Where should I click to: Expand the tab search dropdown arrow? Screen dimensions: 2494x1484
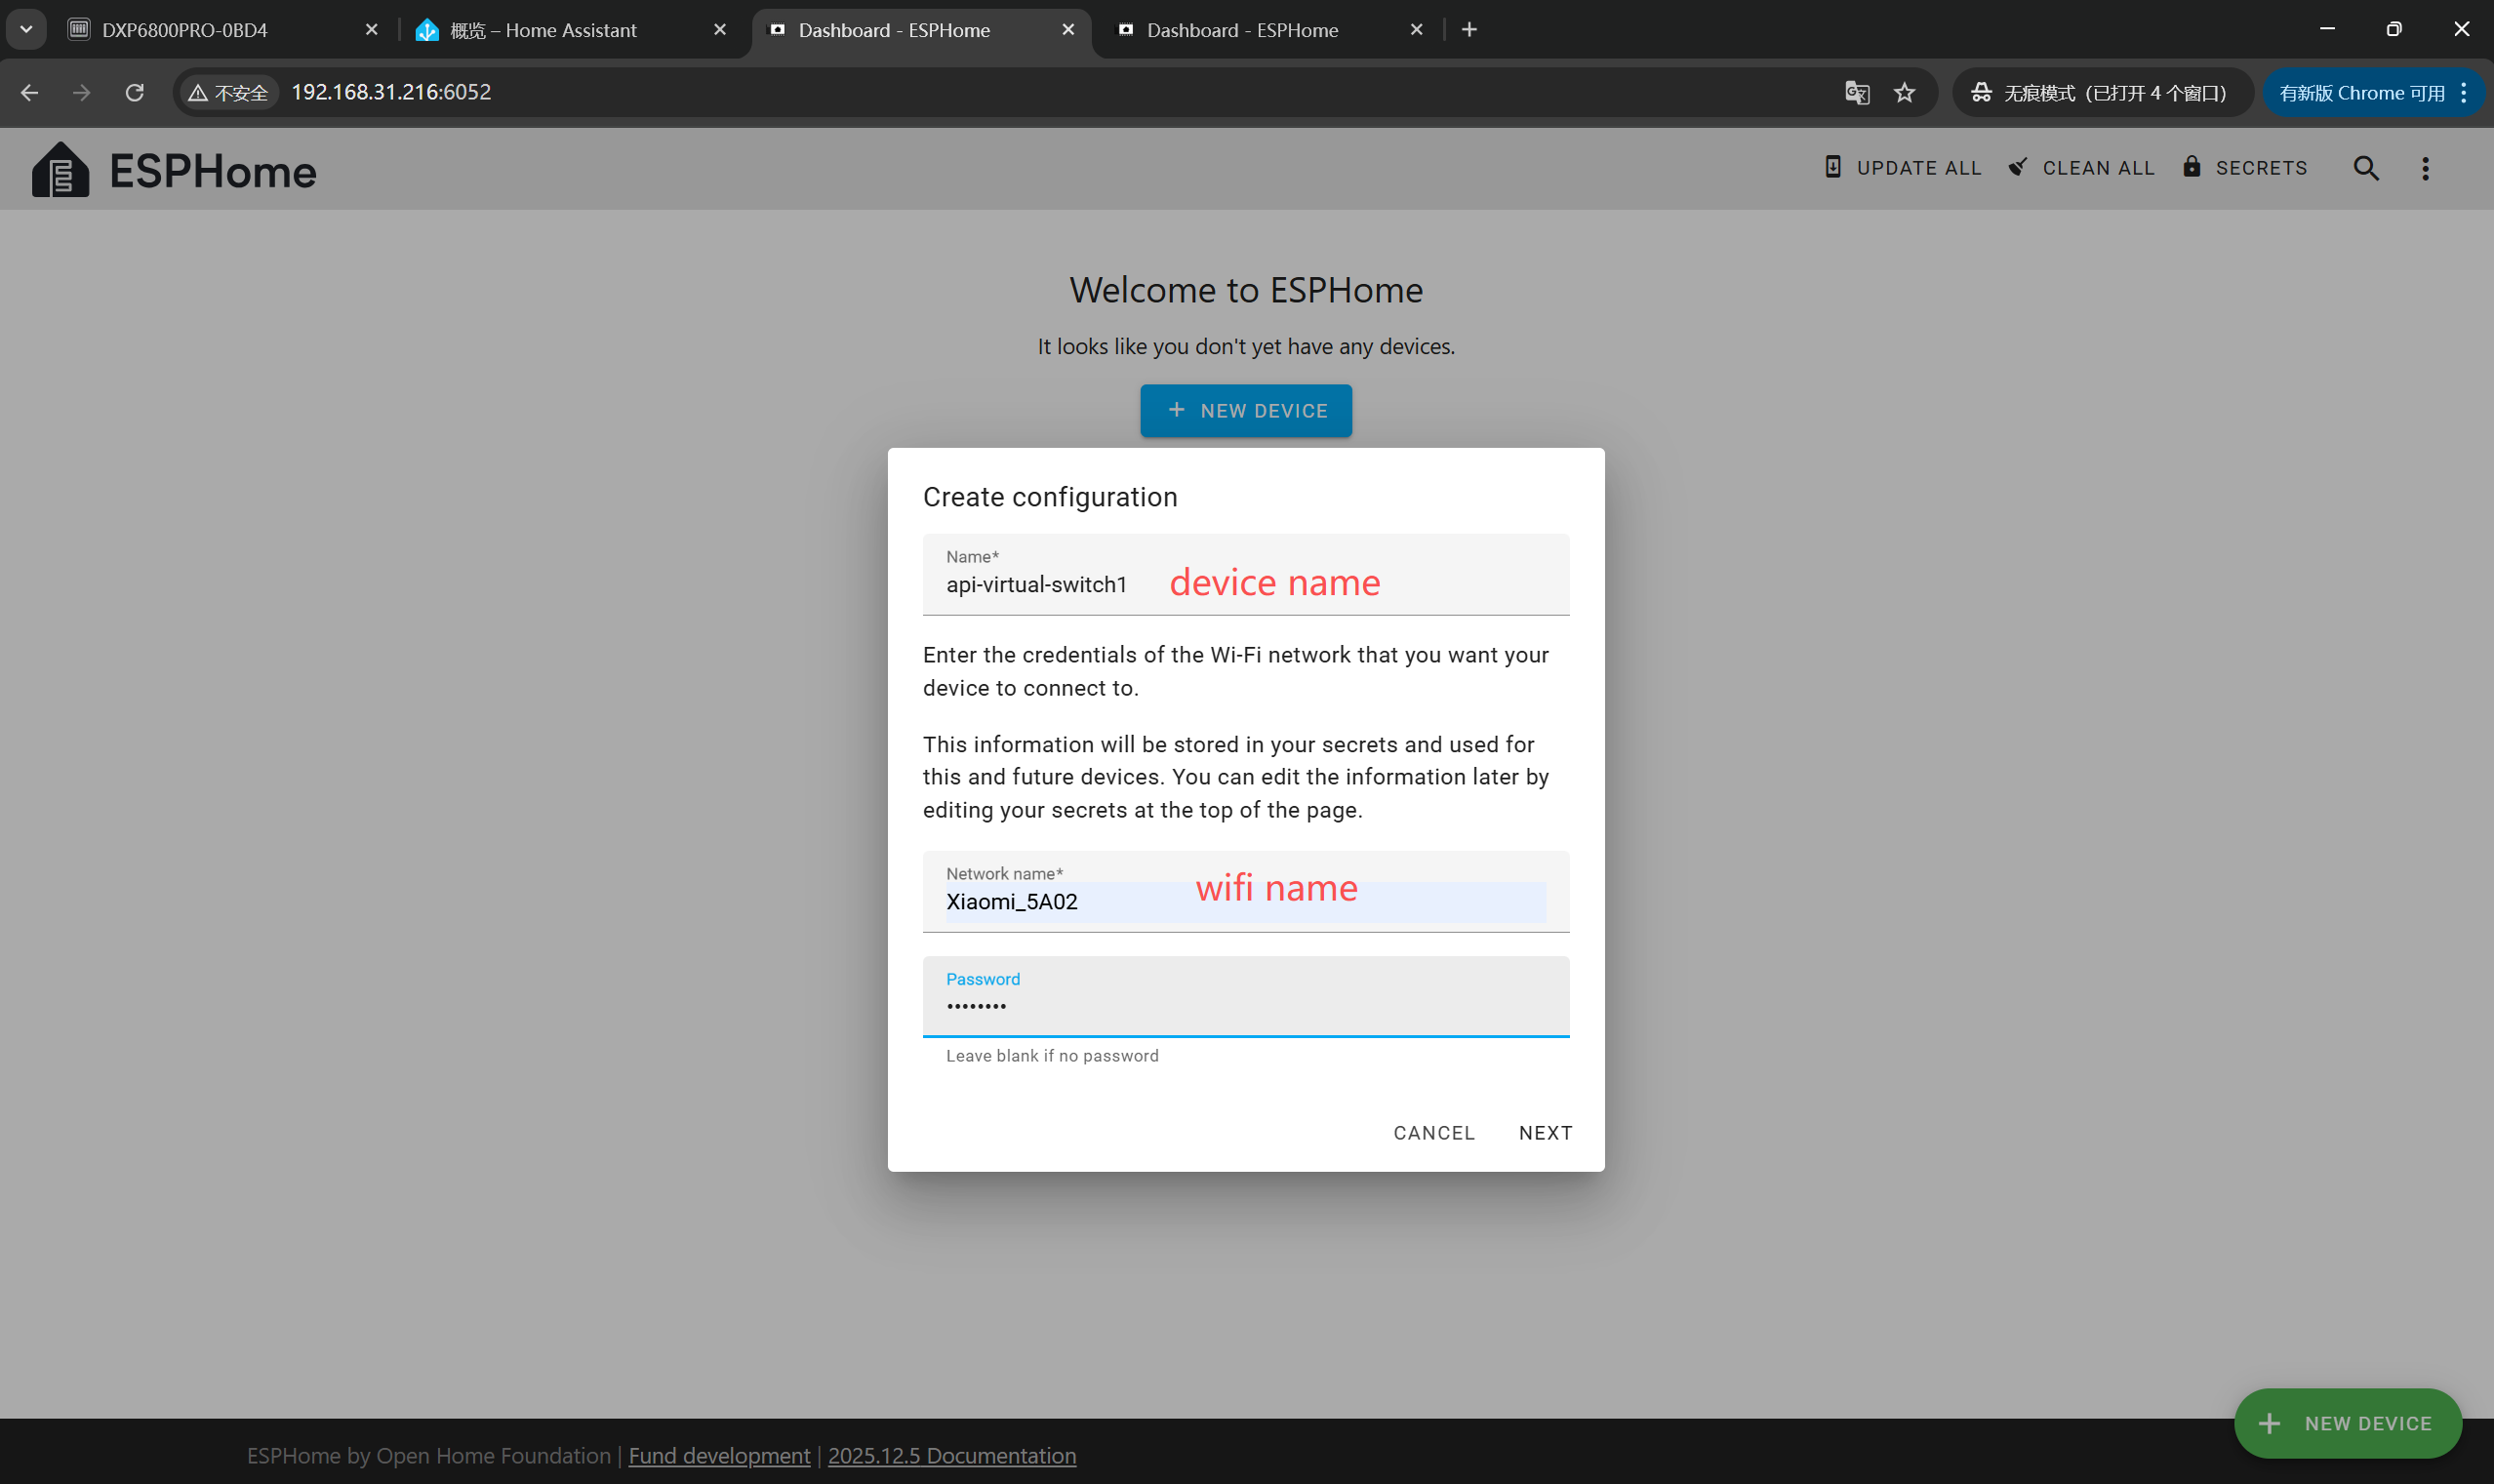tap(26, 30)
